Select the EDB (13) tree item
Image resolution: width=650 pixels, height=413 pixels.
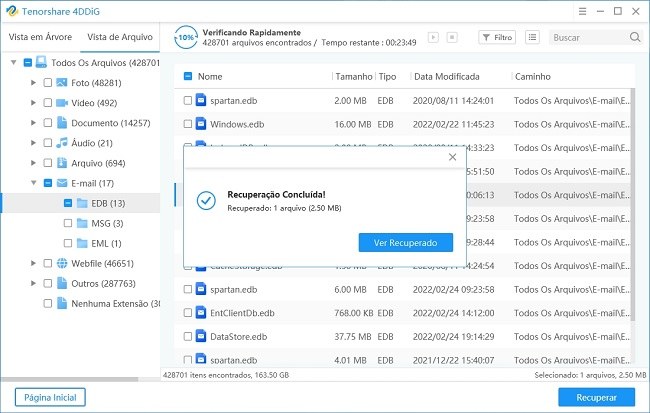(81, 203)
